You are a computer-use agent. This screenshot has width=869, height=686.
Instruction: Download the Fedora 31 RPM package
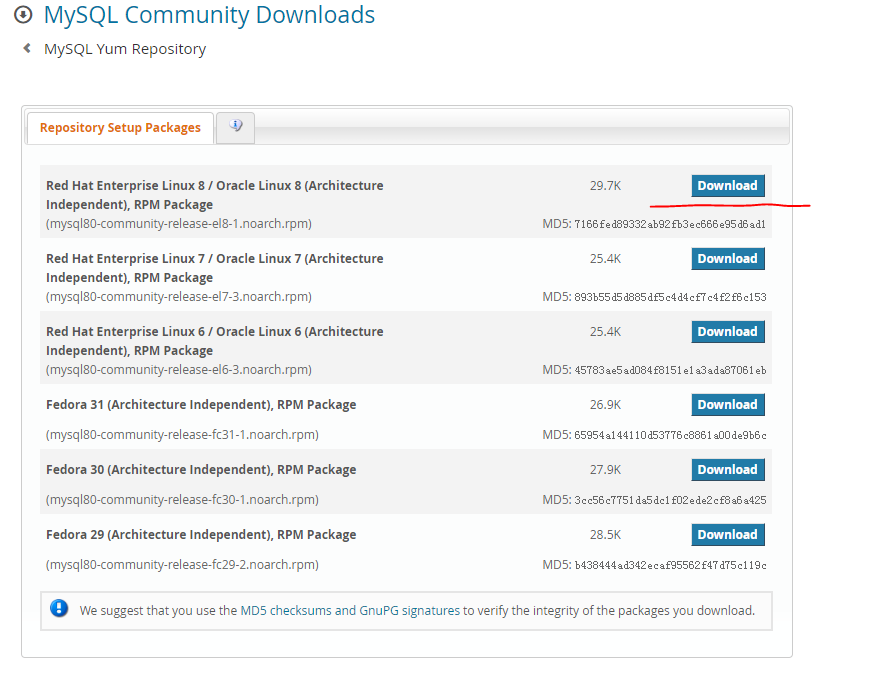[x=728, y=405]
